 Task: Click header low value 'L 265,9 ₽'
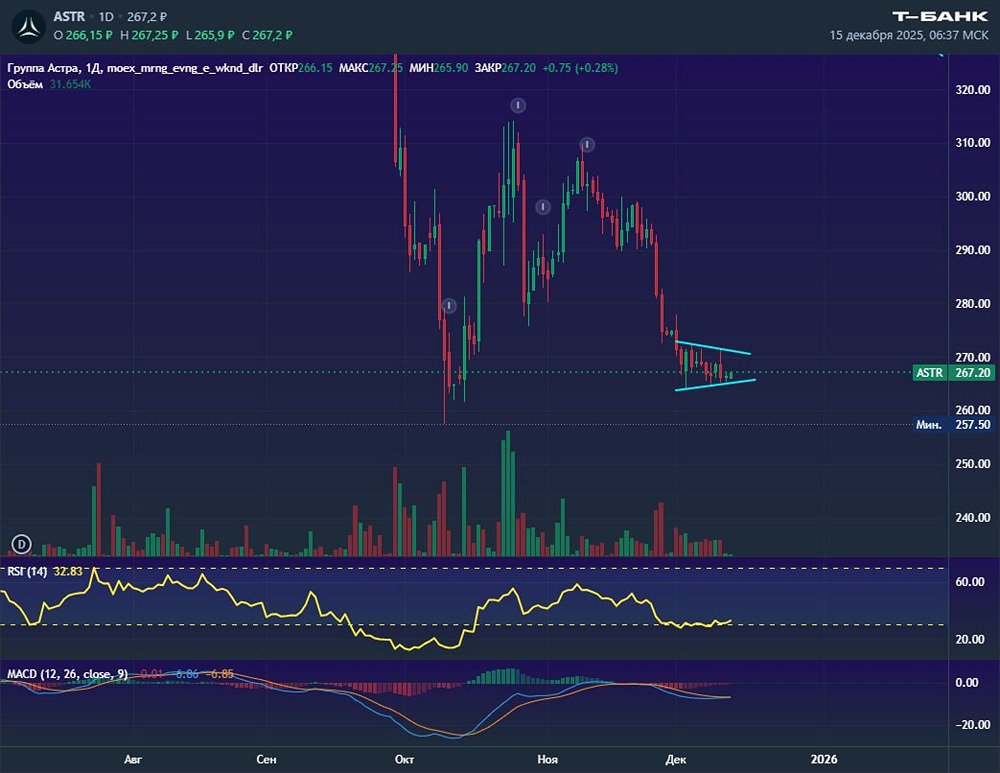pyautogui.click(x=210, y=35)
